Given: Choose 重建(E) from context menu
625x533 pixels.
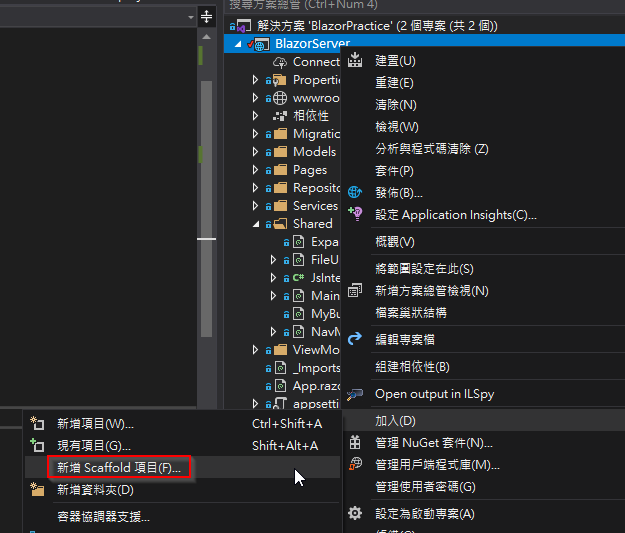Looking at the screenshot, I should pyautogui.click(x=394, y=83).
